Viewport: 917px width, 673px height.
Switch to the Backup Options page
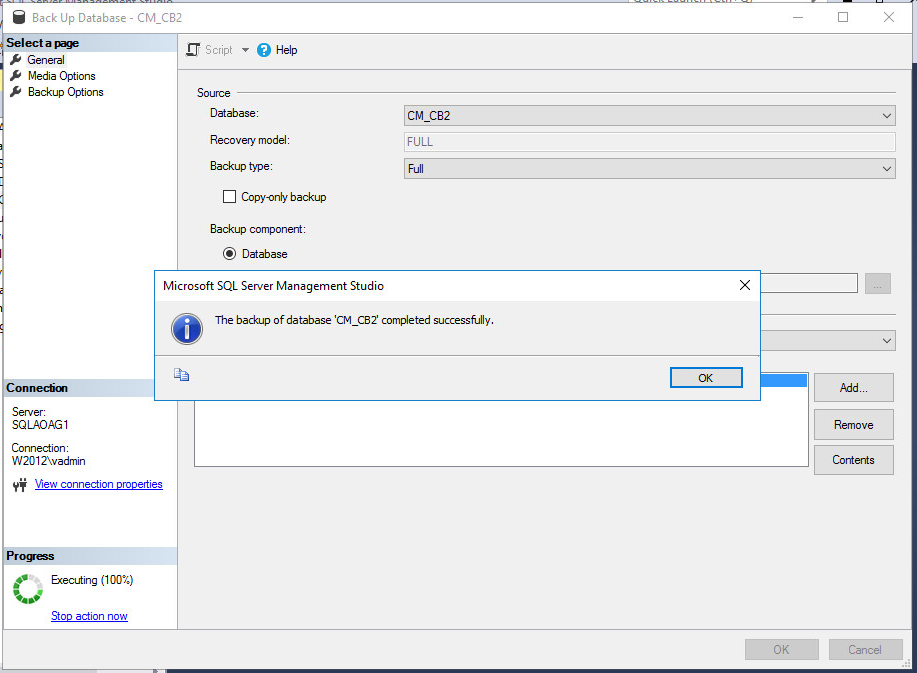tap(64, 91)
